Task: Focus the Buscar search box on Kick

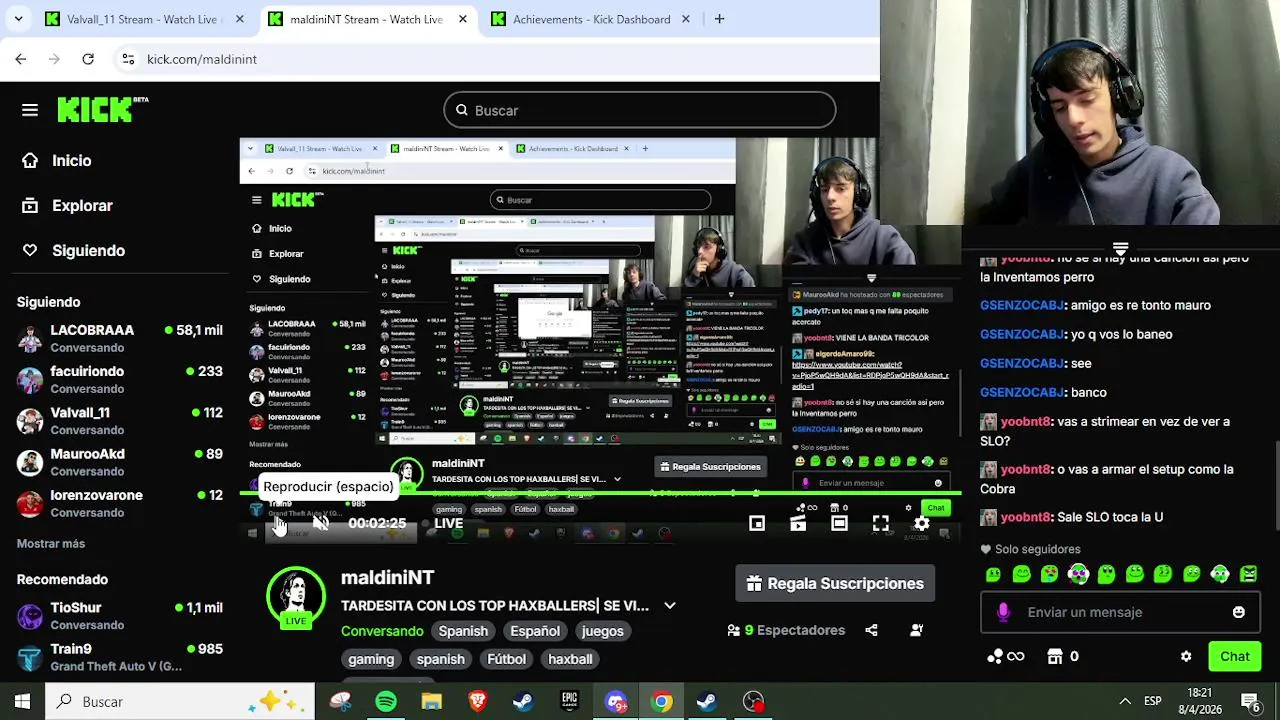Action: point(640,110)
